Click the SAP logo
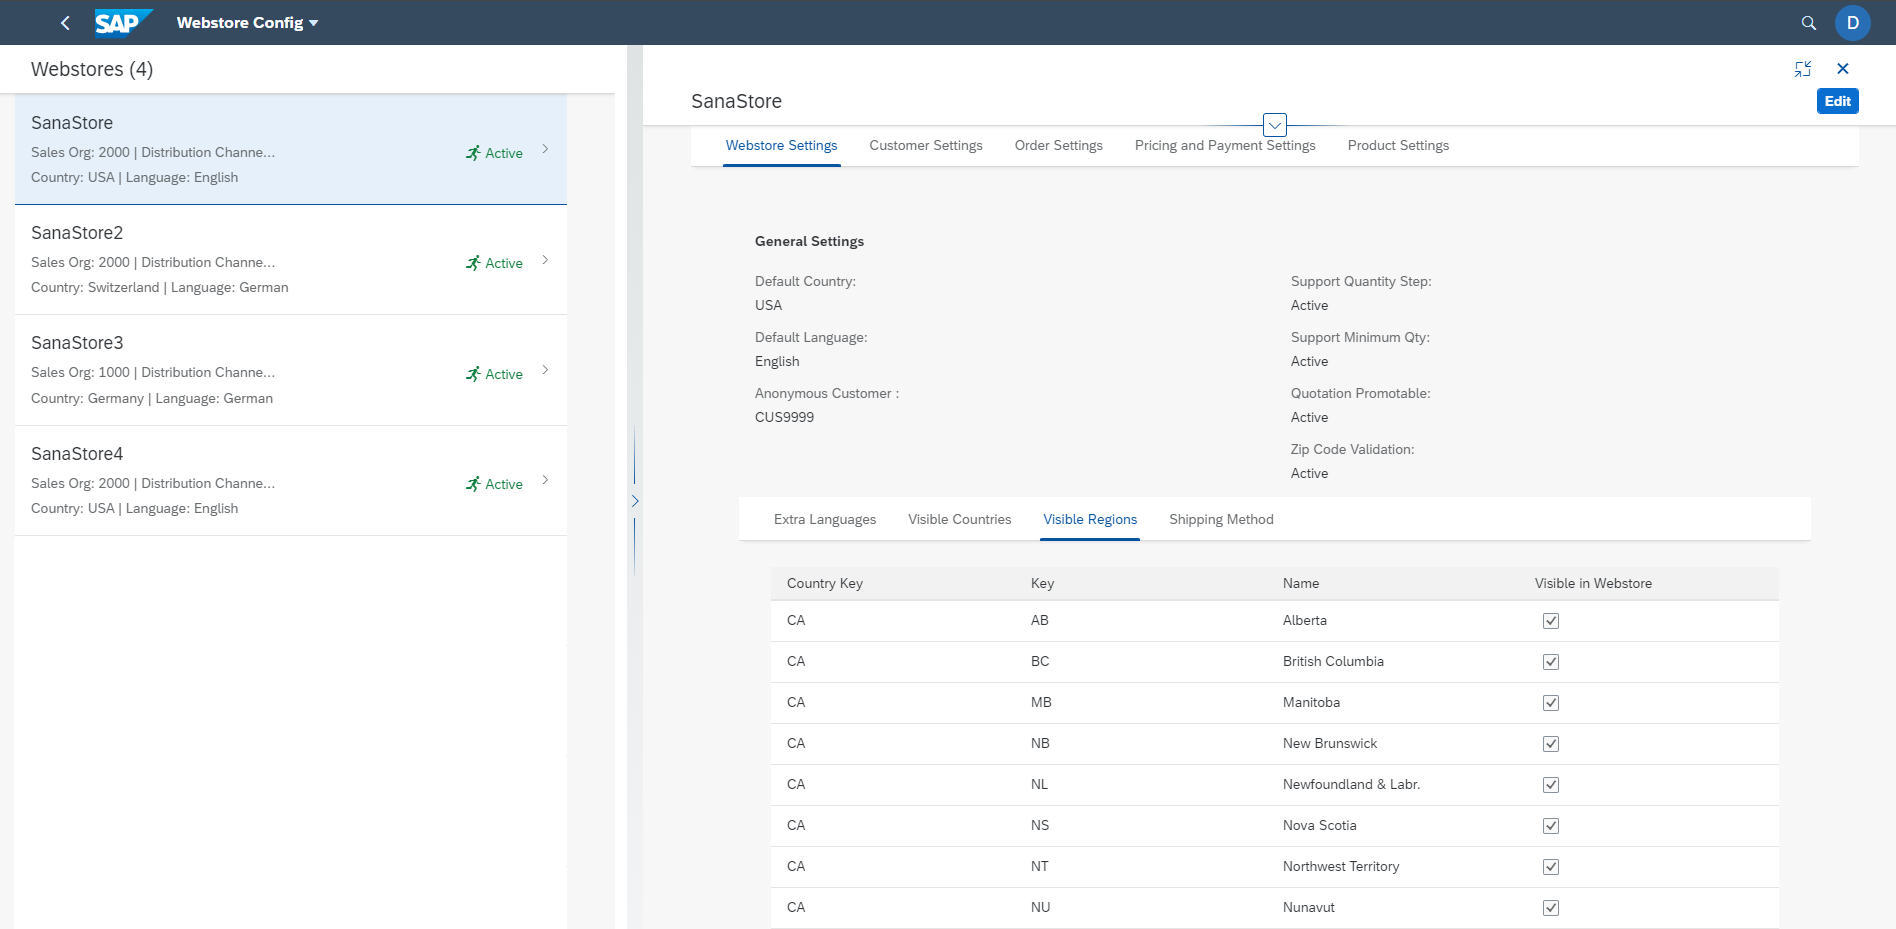 [123, 22]
